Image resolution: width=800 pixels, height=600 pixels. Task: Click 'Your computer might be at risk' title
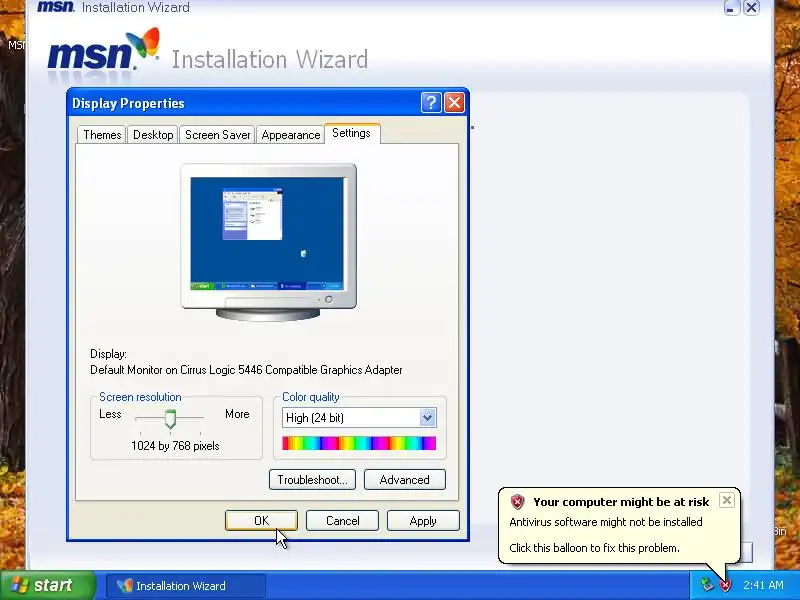click(621, 502)
